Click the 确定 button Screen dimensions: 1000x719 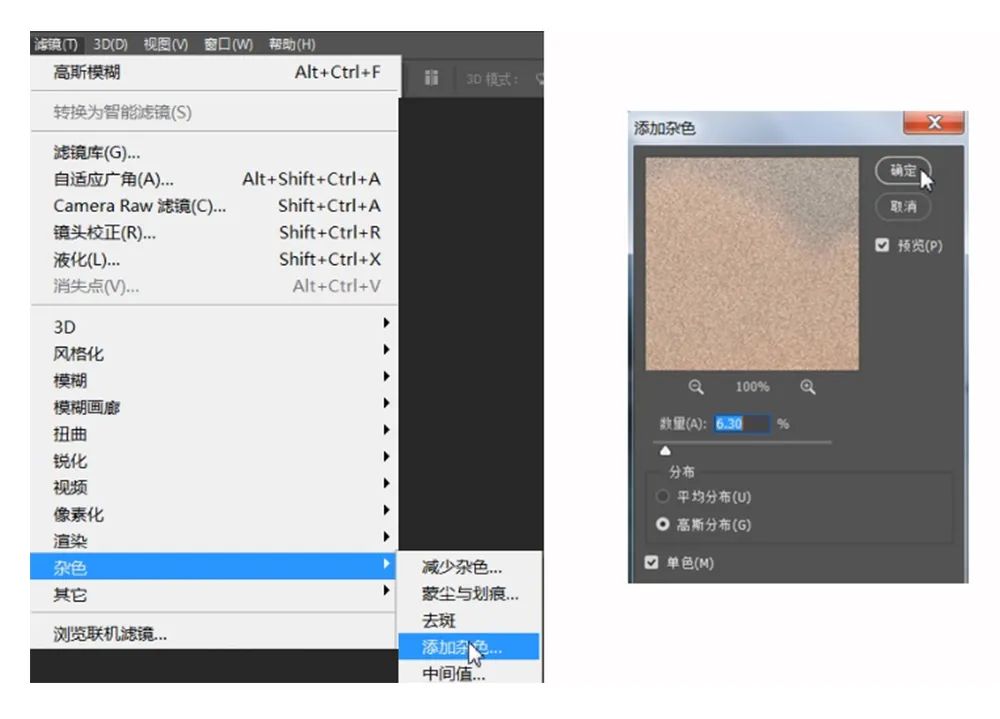(x=903, y=171)
